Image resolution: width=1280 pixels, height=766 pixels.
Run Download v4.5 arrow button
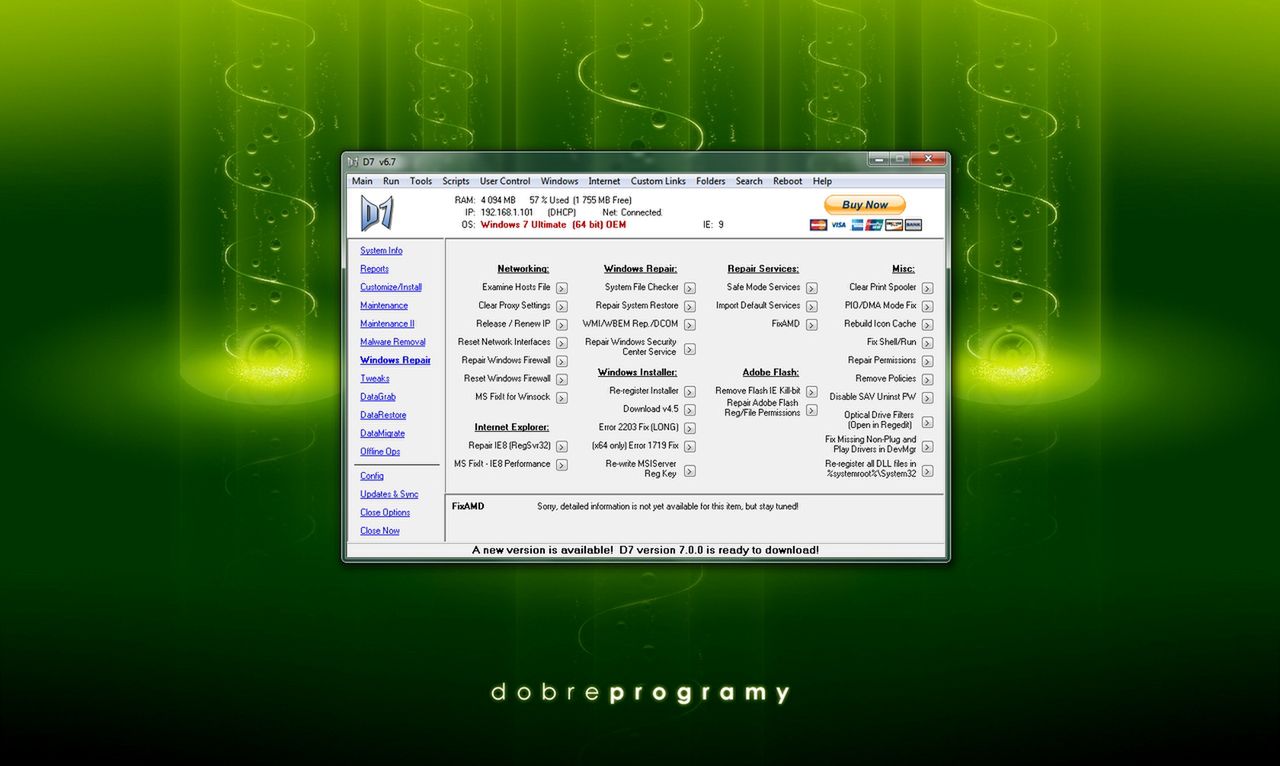pyautogui.click(x=689, y=410)
